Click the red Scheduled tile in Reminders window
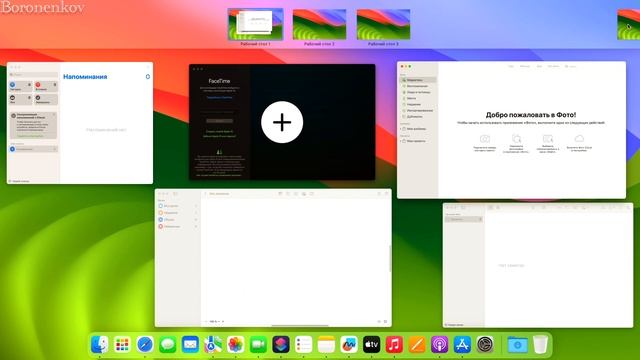 [46, 86]
